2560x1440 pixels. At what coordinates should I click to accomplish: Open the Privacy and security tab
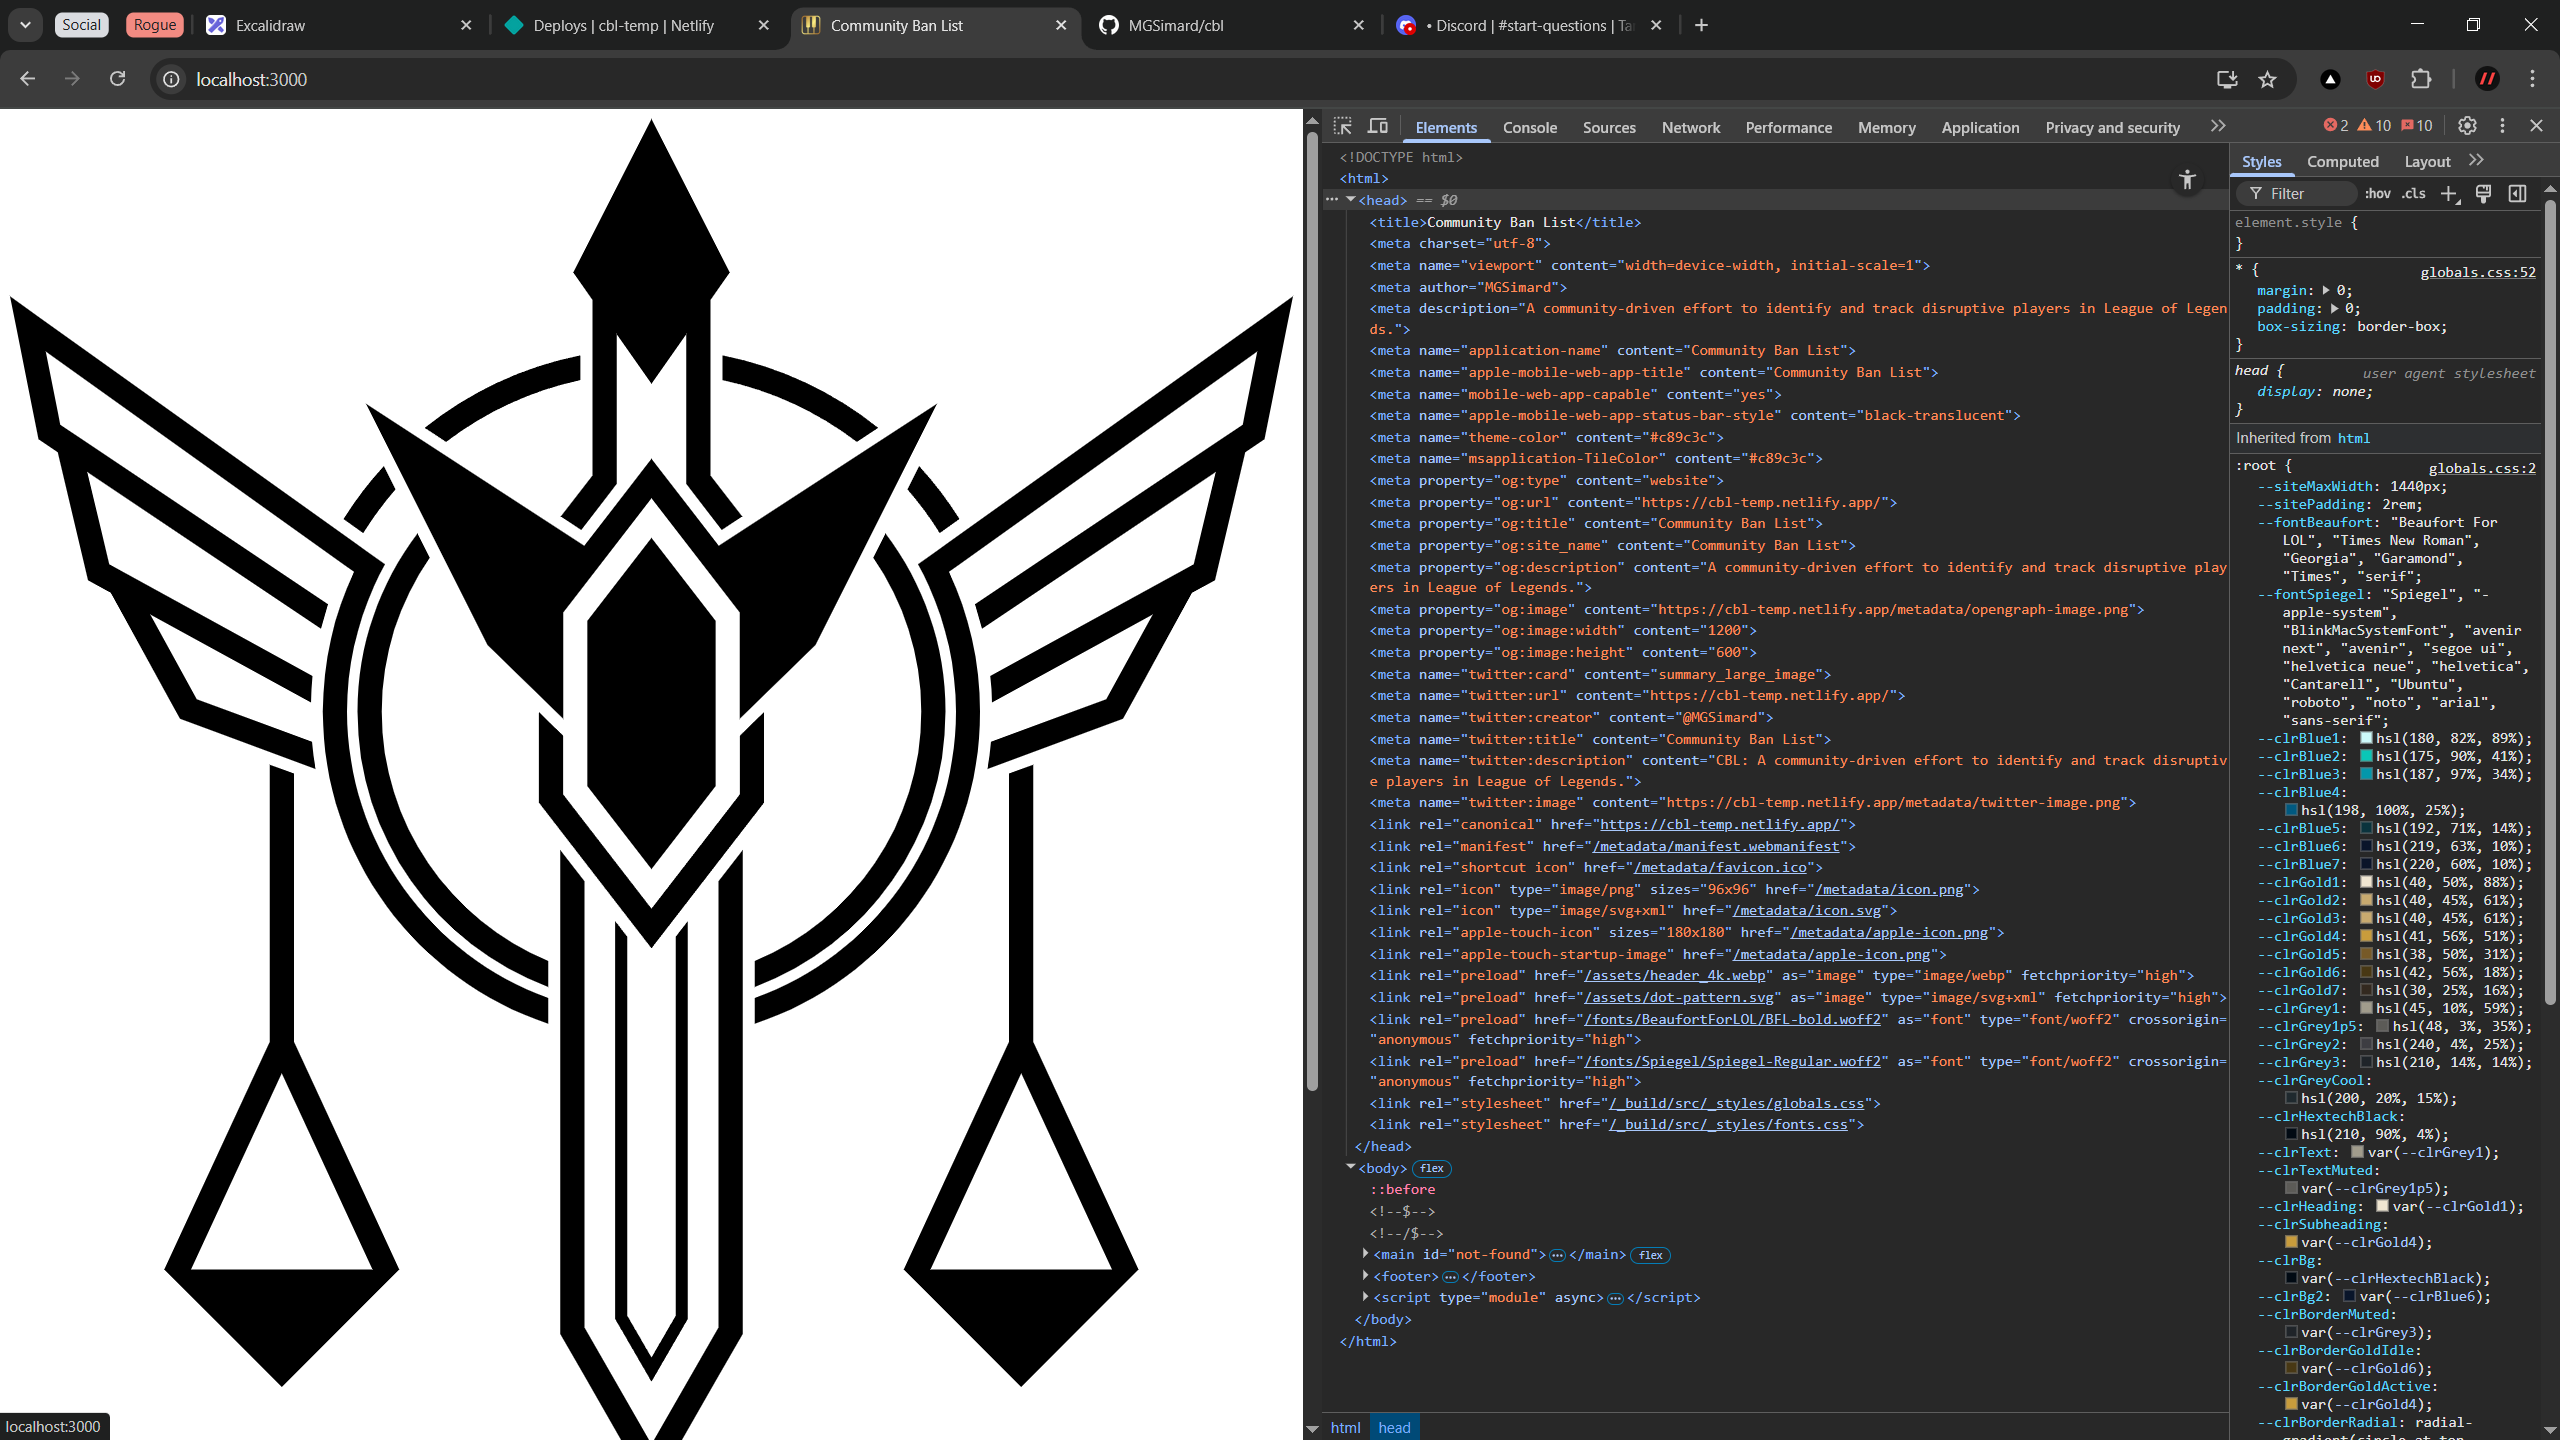point(2112,128)
